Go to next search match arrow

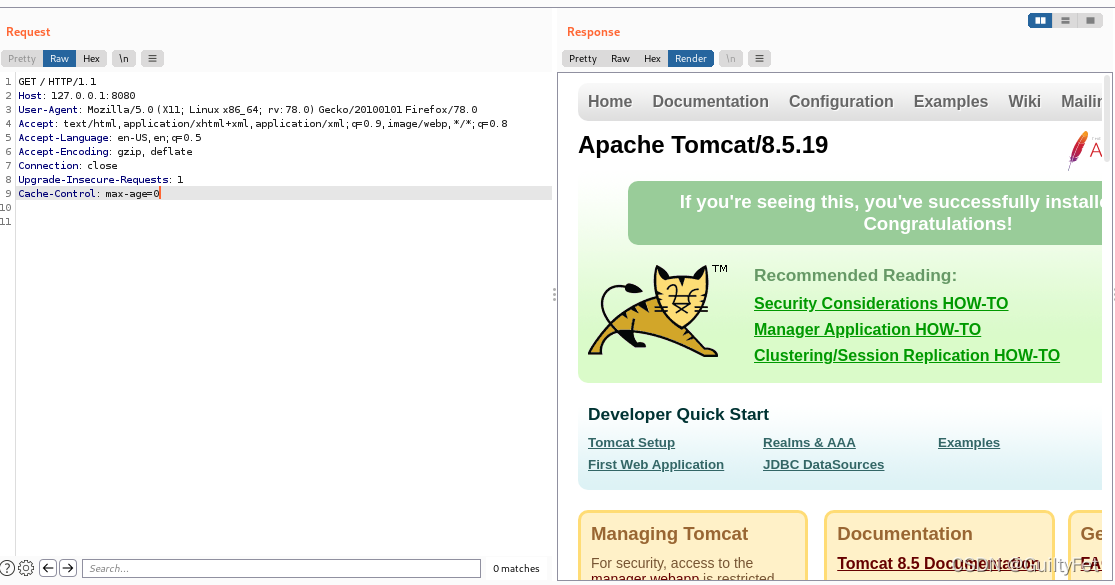[x=68, y=568]
